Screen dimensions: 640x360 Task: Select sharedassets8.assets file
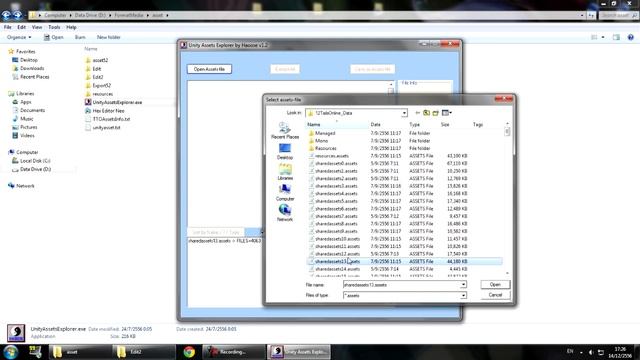336,224
